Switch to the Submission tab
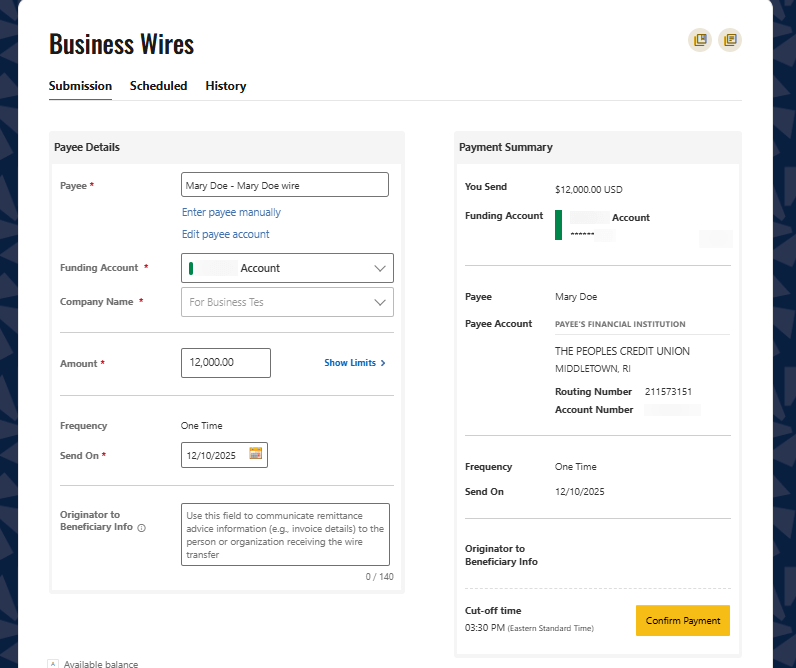Viewport: 796px width, 668px height. [80, 86]
